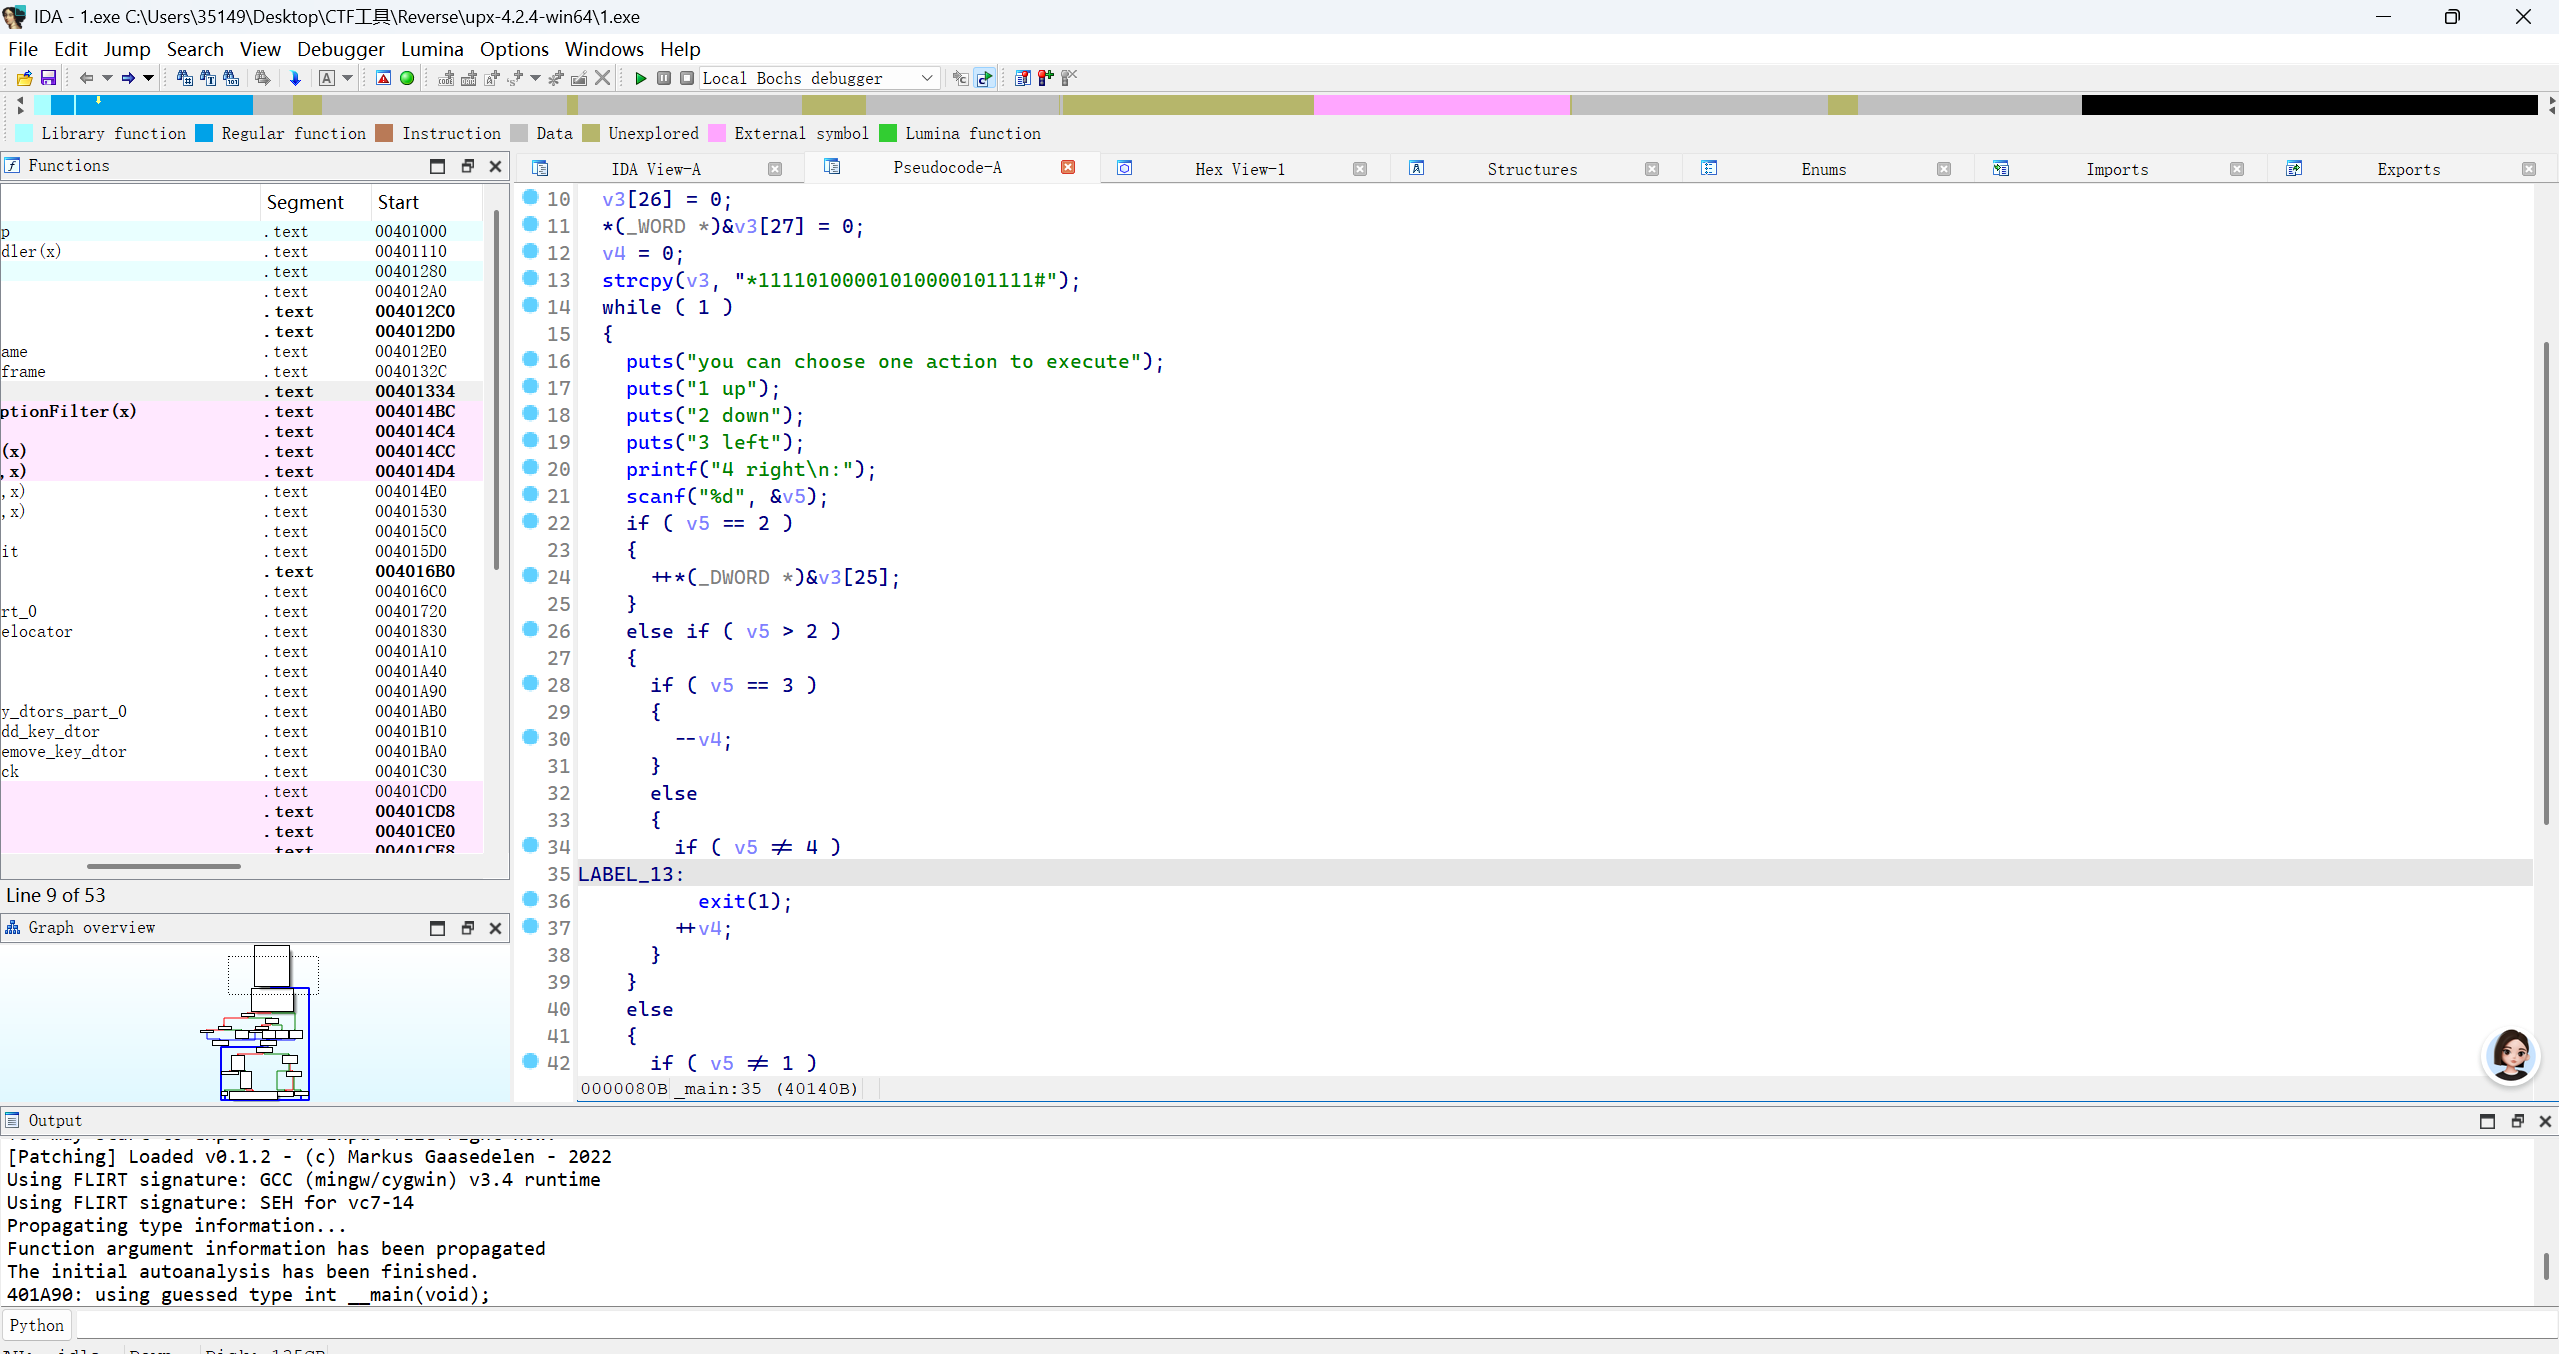Expand the jump forward history dropdown arrow
This screenshot has width=2559, height=1354.
[148, 78]
